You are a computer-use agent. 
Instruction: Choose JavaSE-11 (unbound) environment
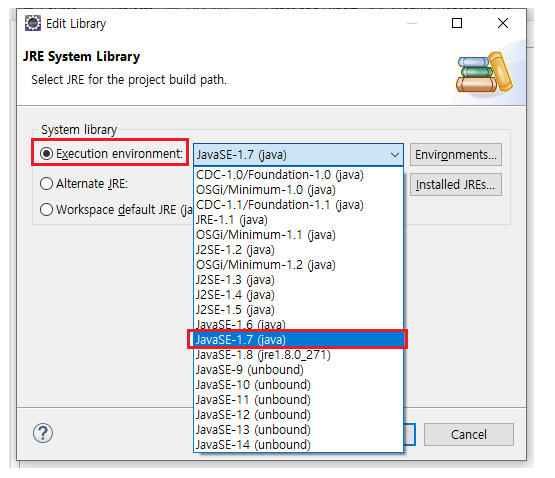point(298,400)
